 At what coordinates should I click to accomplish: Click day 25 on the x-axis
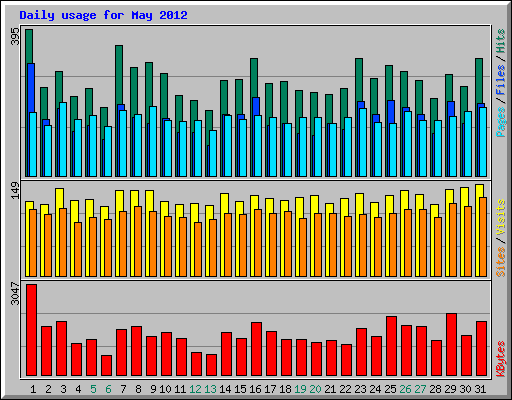coord(390,389)
